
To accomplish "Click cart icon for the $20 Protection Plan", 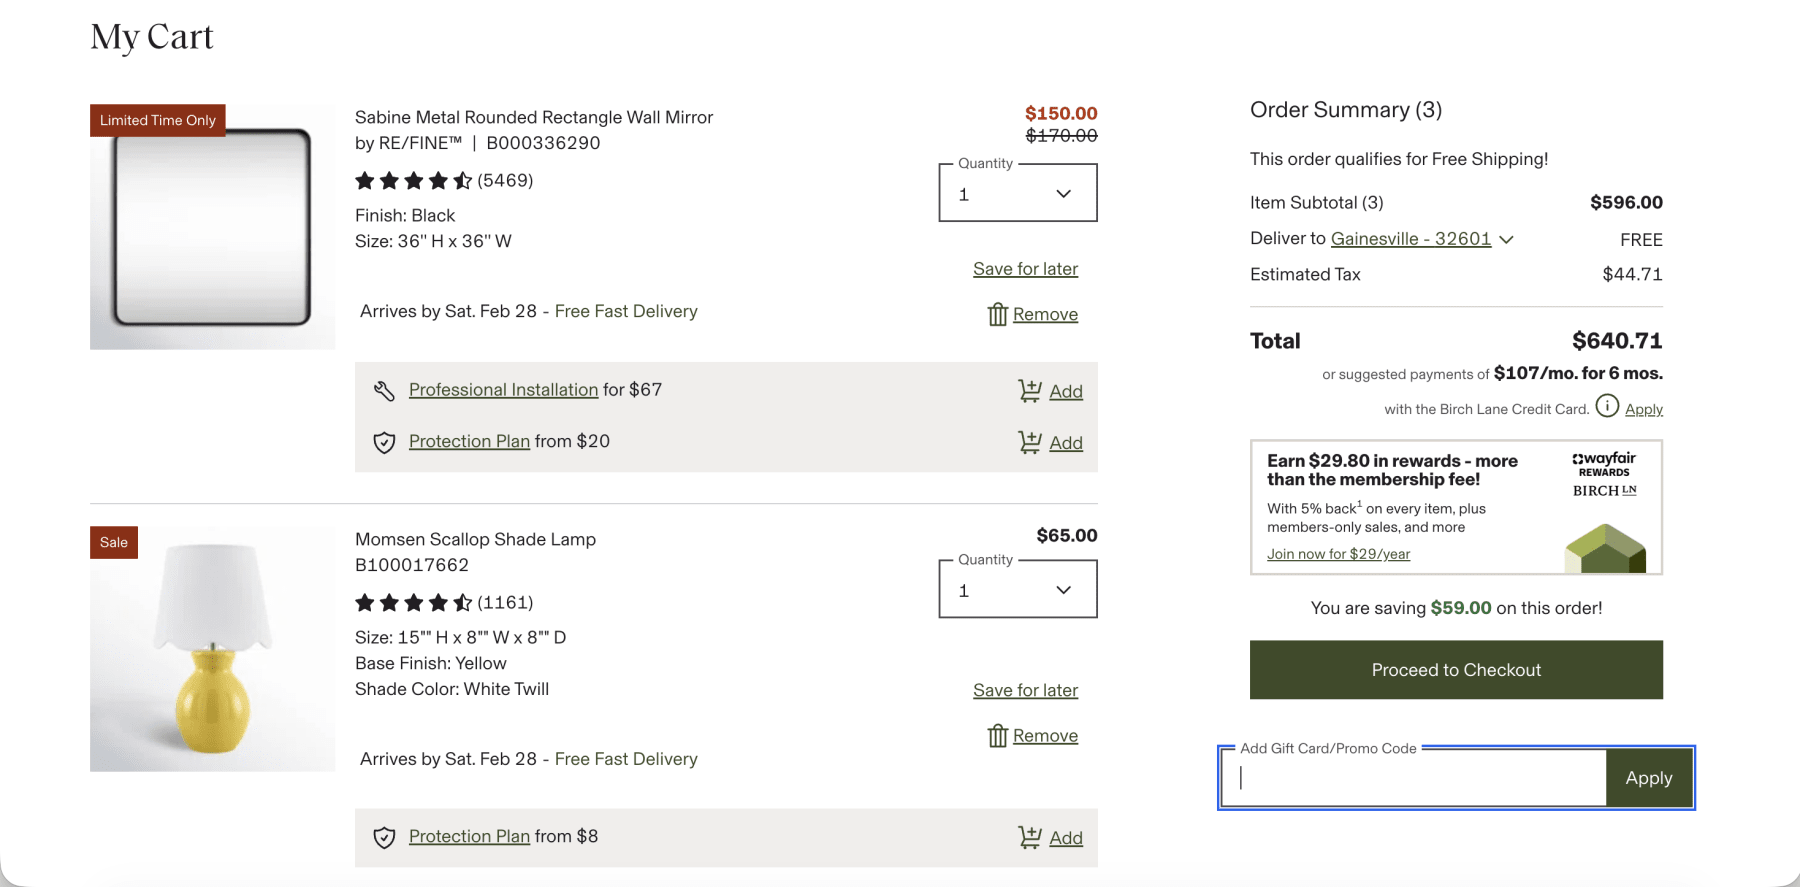I will [x=1029, y=442].
